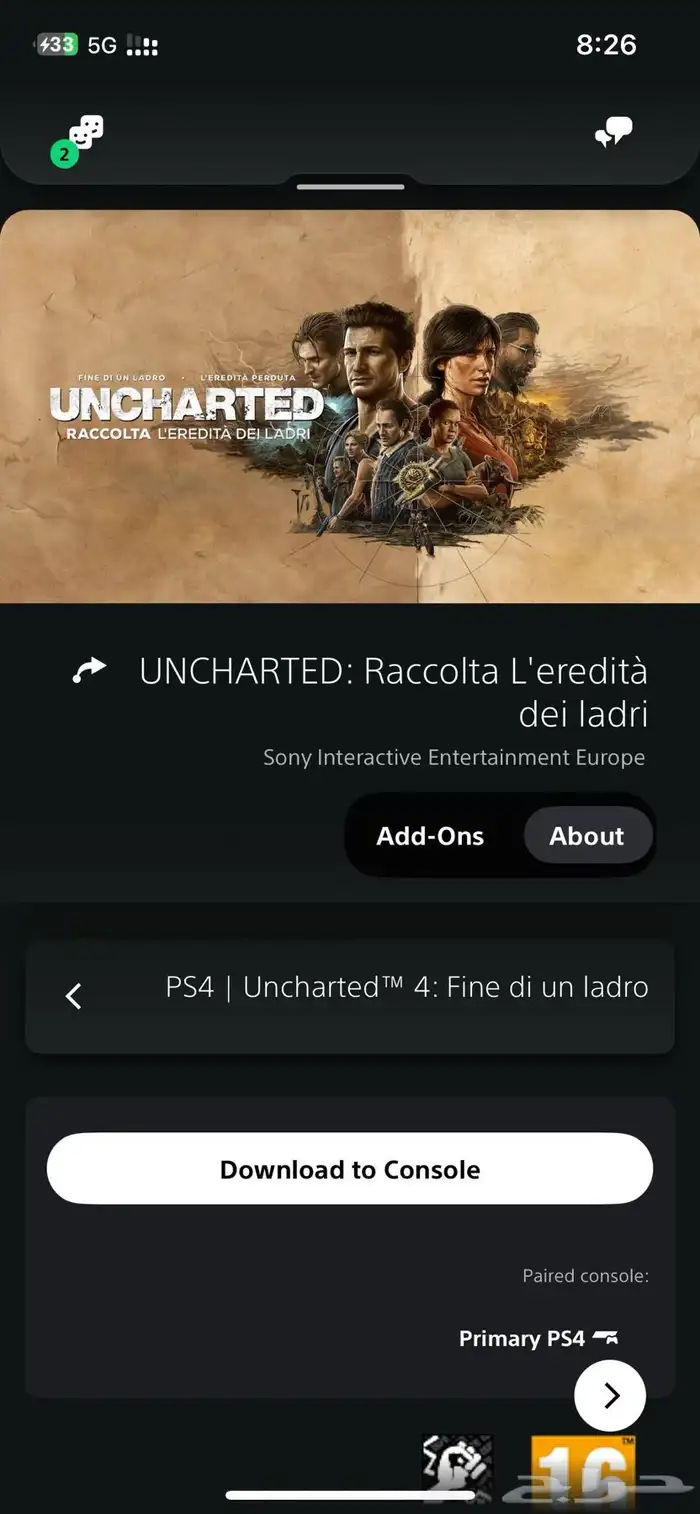Tap the violence content descriptor icon
700x1514 pixels.
458,1472
